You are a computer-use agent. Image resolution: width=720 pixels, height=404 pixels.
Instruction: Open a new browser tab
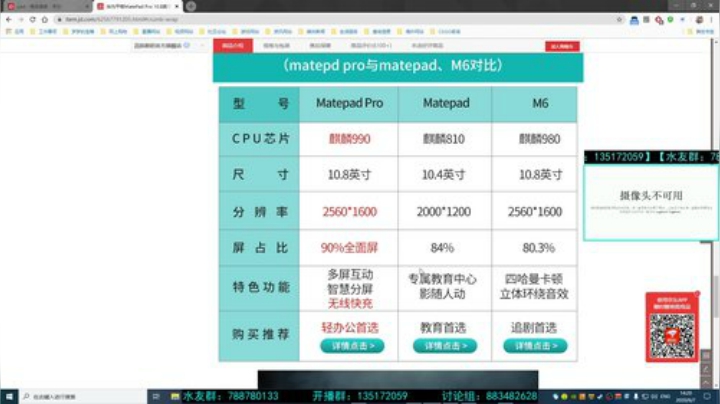(x=191, y=6)
